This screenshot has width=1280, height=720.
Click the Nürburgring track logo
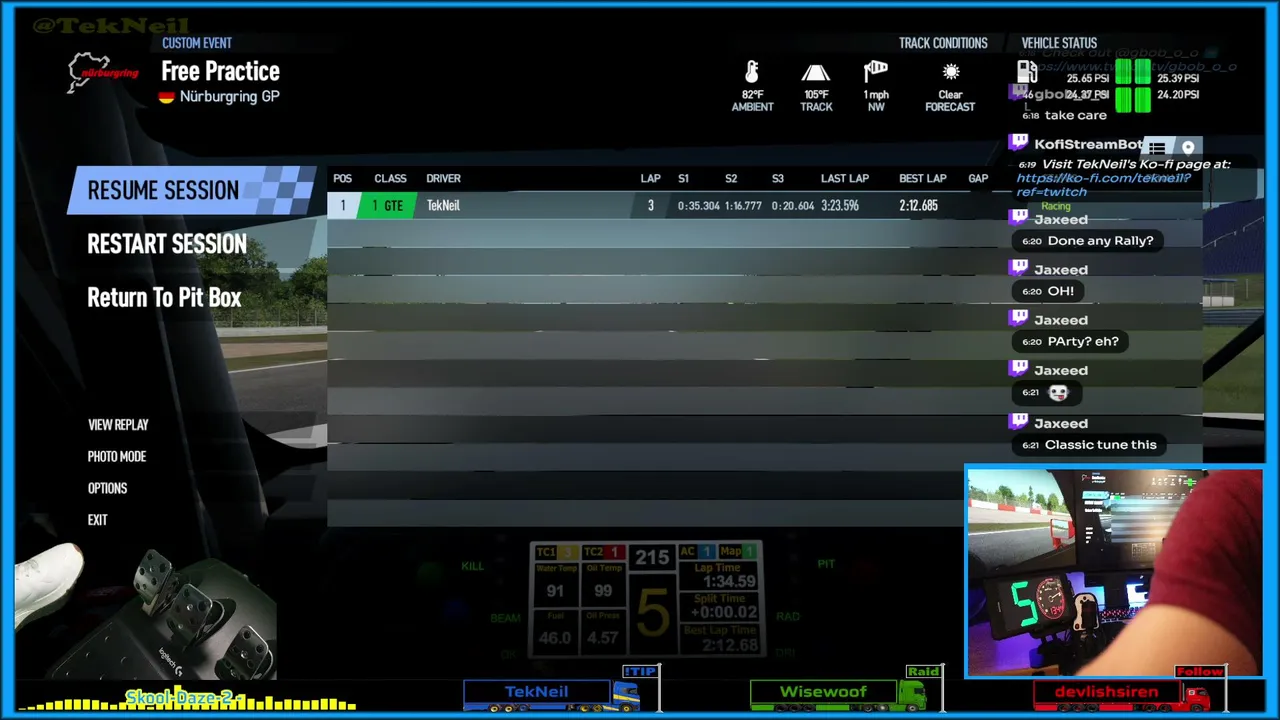[x=103, y=72]
